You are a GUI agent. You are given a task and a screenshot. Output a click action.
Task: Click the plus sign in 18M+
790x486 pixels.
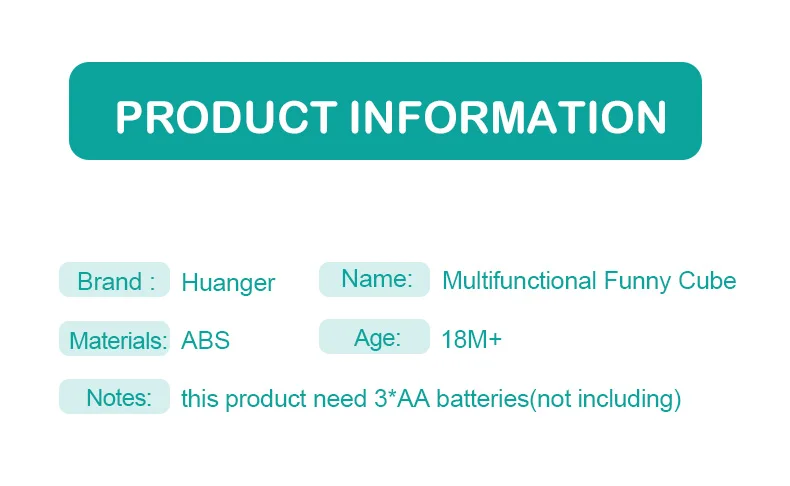point(496,341)
